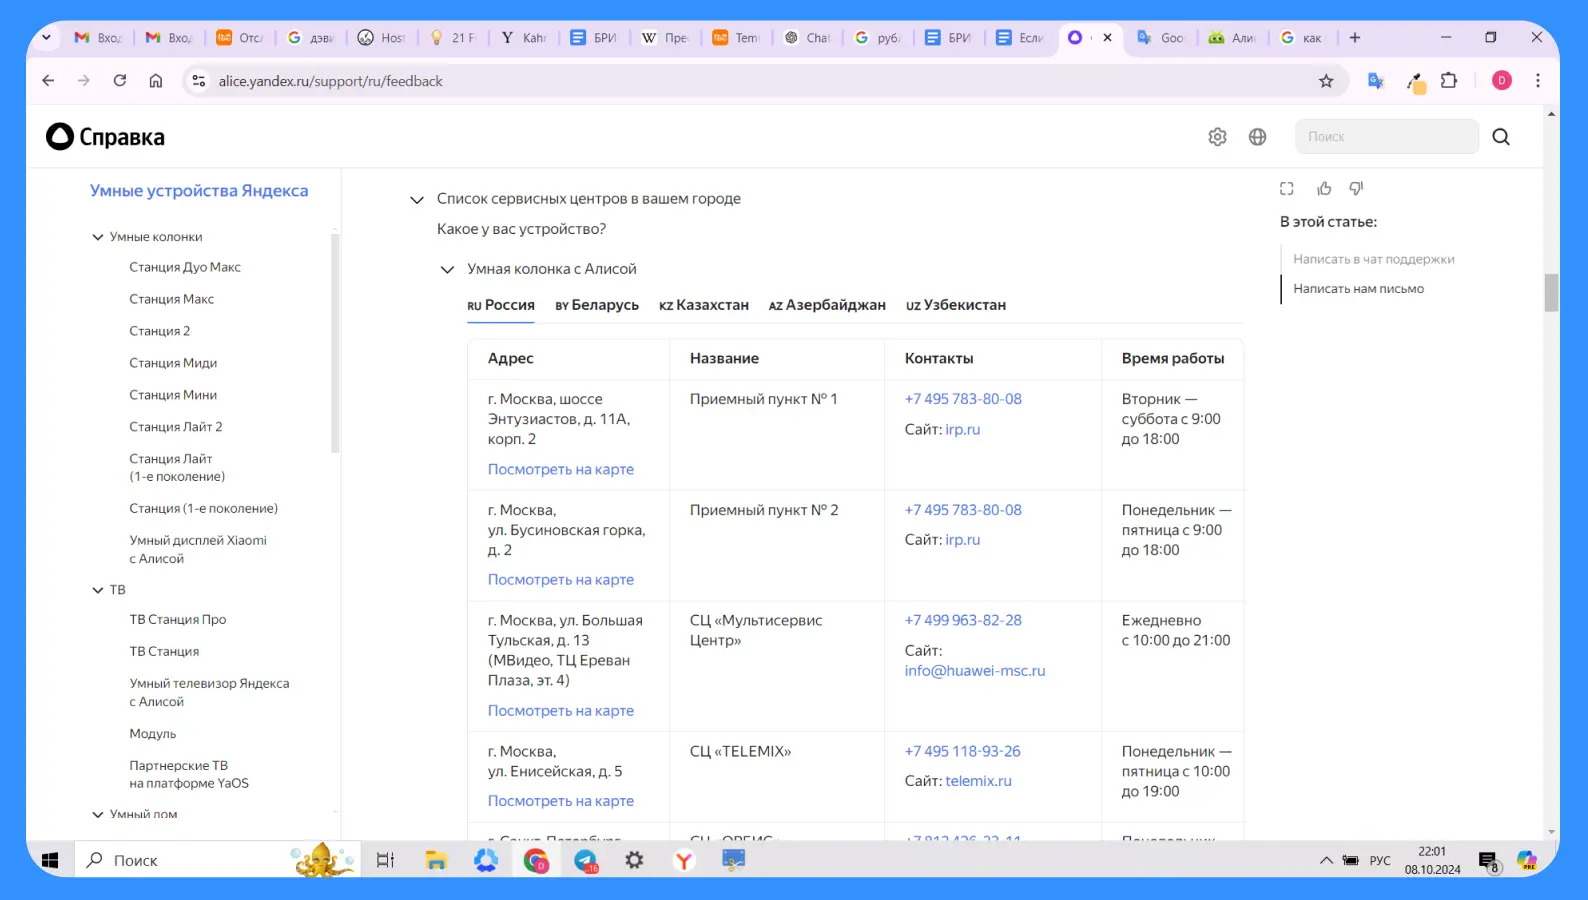Open the tab search dropdown arrow
1588x900 pixels.
(46, 38)
